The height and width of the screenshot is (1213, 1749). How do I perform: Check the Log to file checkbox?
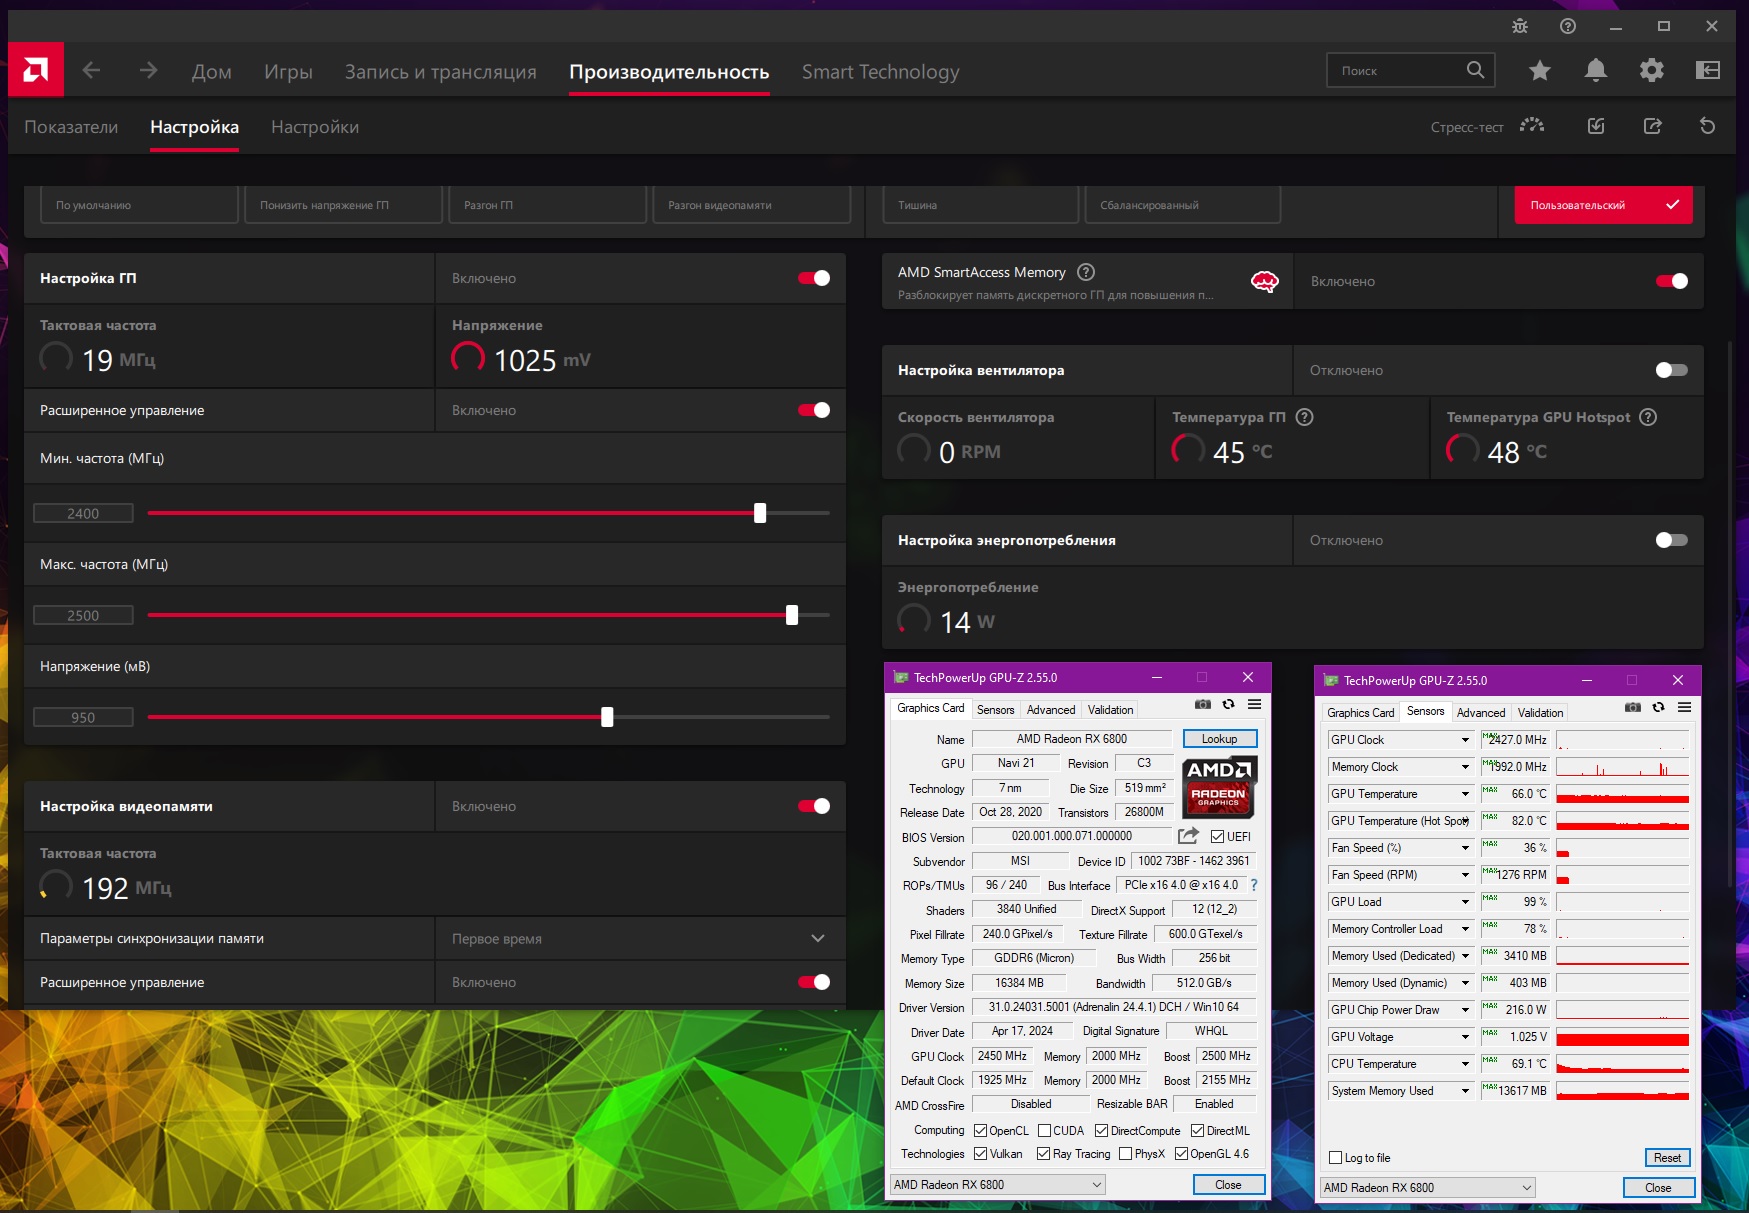1335,1158
